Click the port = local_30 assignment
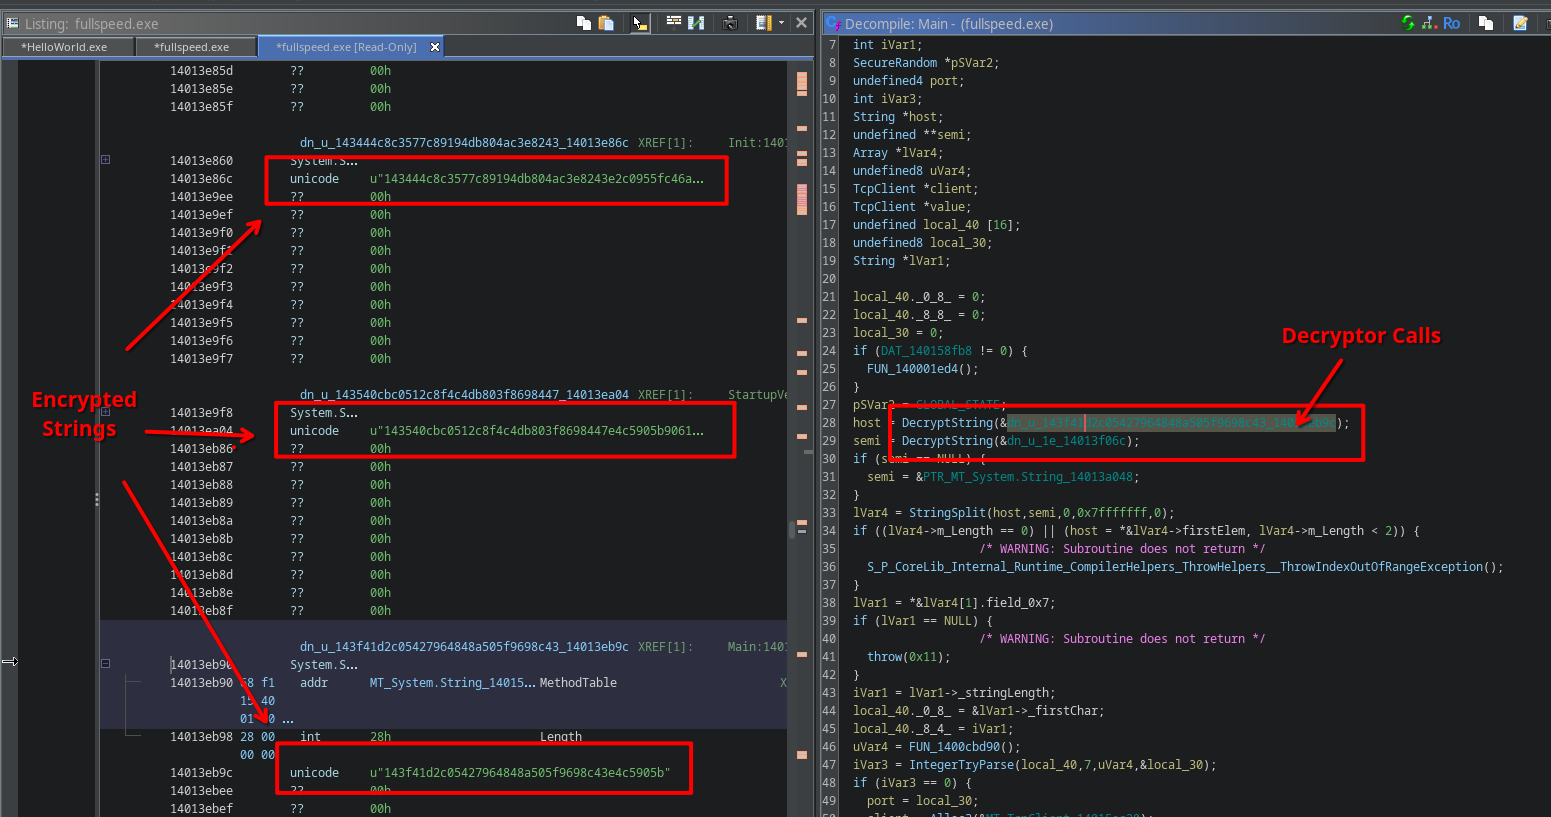1551x817 pixels. [923, 801]
